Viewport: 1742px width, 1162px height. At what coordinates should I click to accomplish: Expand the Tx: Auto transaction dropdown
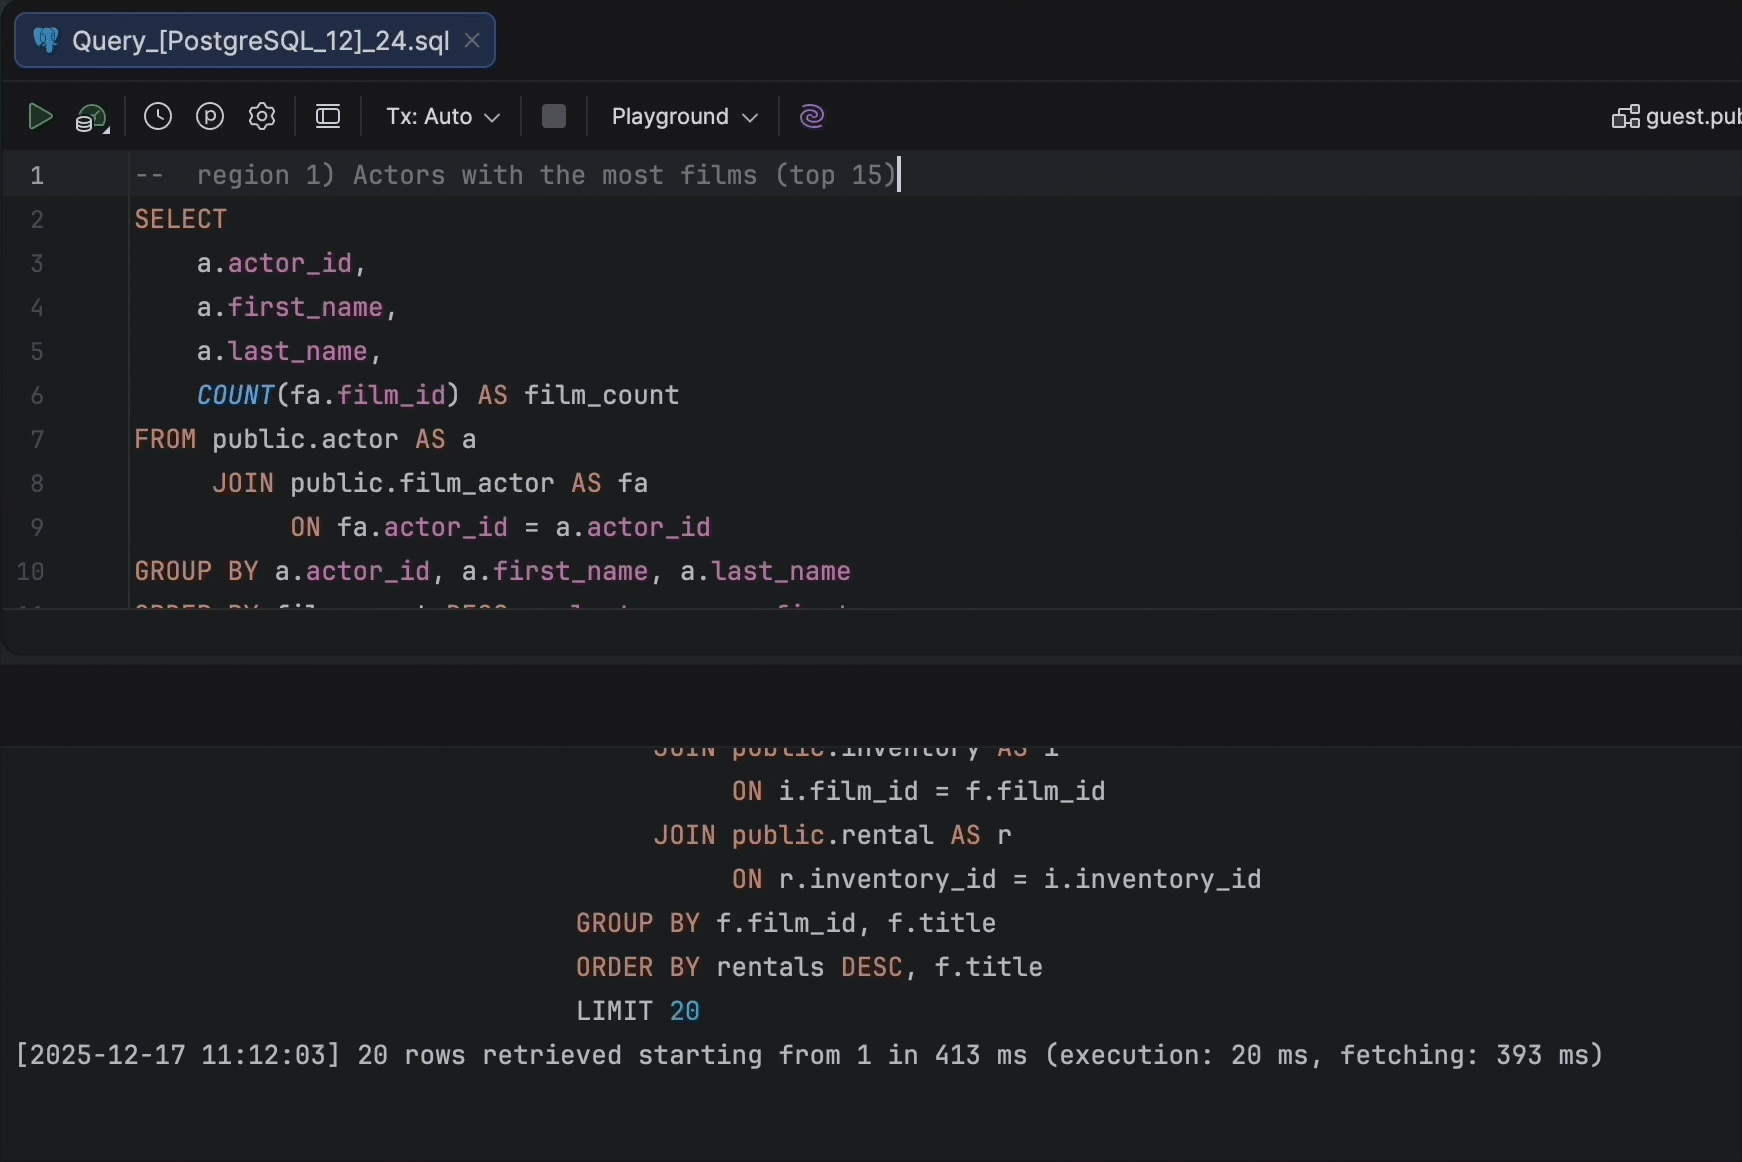442,117
